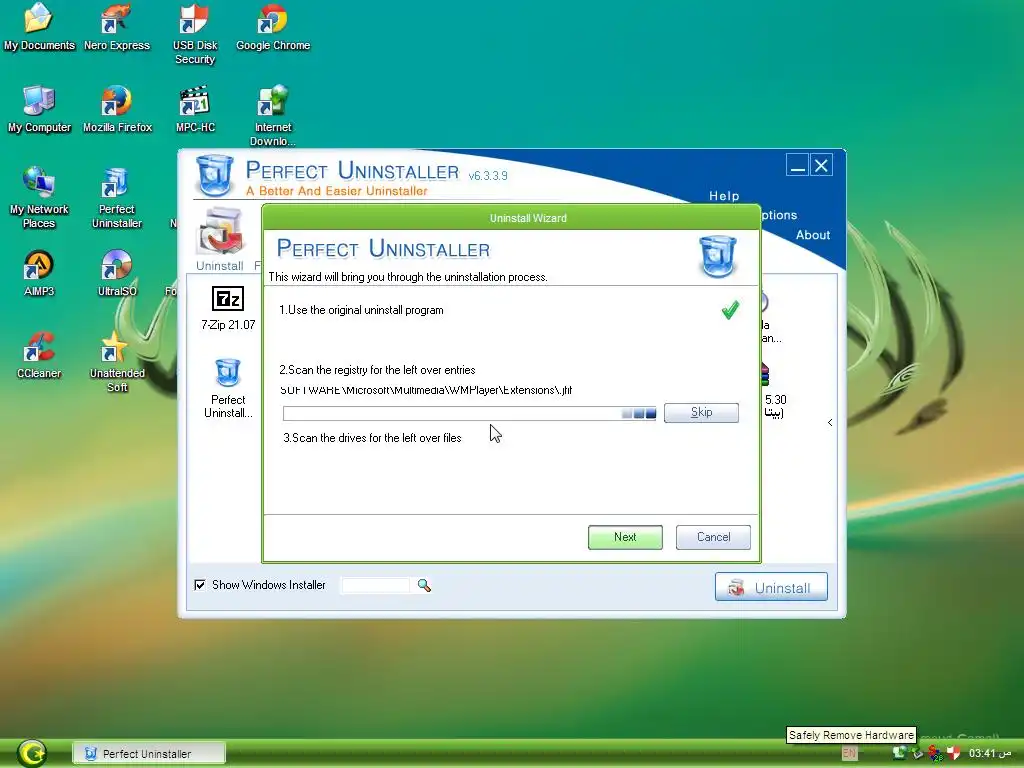
Task: Click the Uninstall toolbar icon
Action: pyautogui.click(x=220, y=239)
